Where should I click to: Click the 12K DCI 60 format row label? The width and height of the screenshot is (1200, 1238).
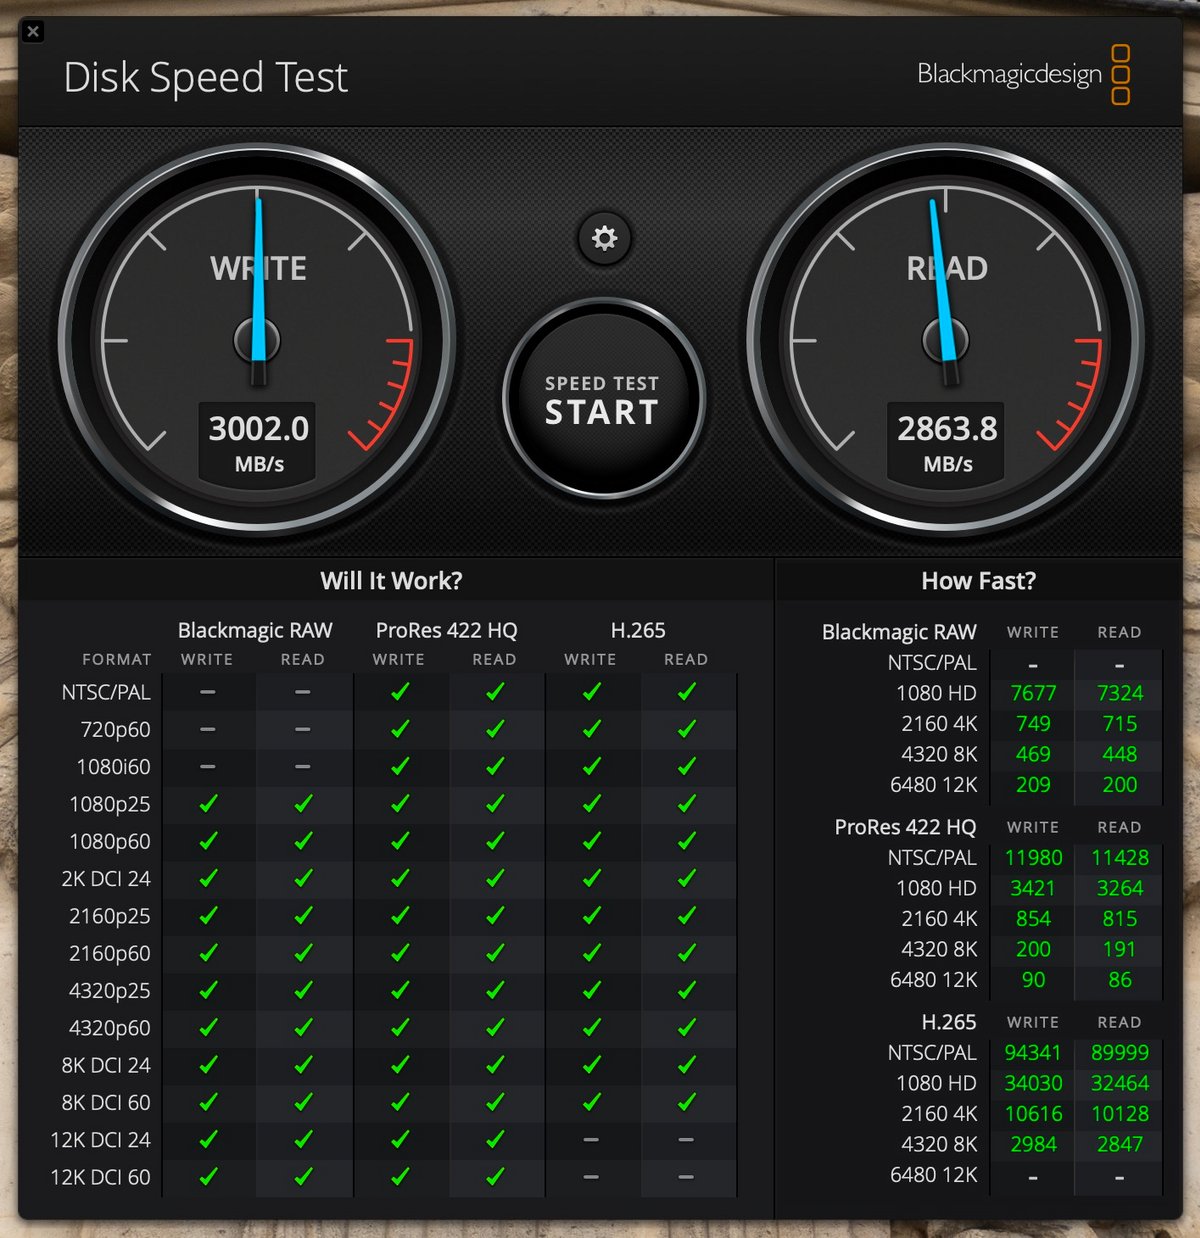101,1178
